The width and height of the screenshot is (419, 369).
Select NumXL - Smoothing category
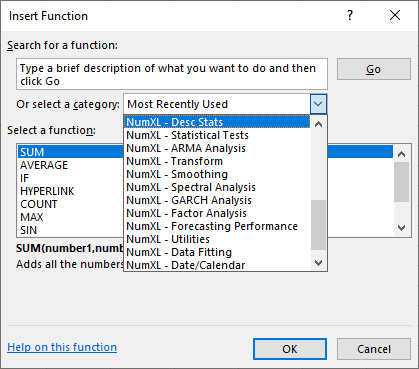tap(218, 174)
